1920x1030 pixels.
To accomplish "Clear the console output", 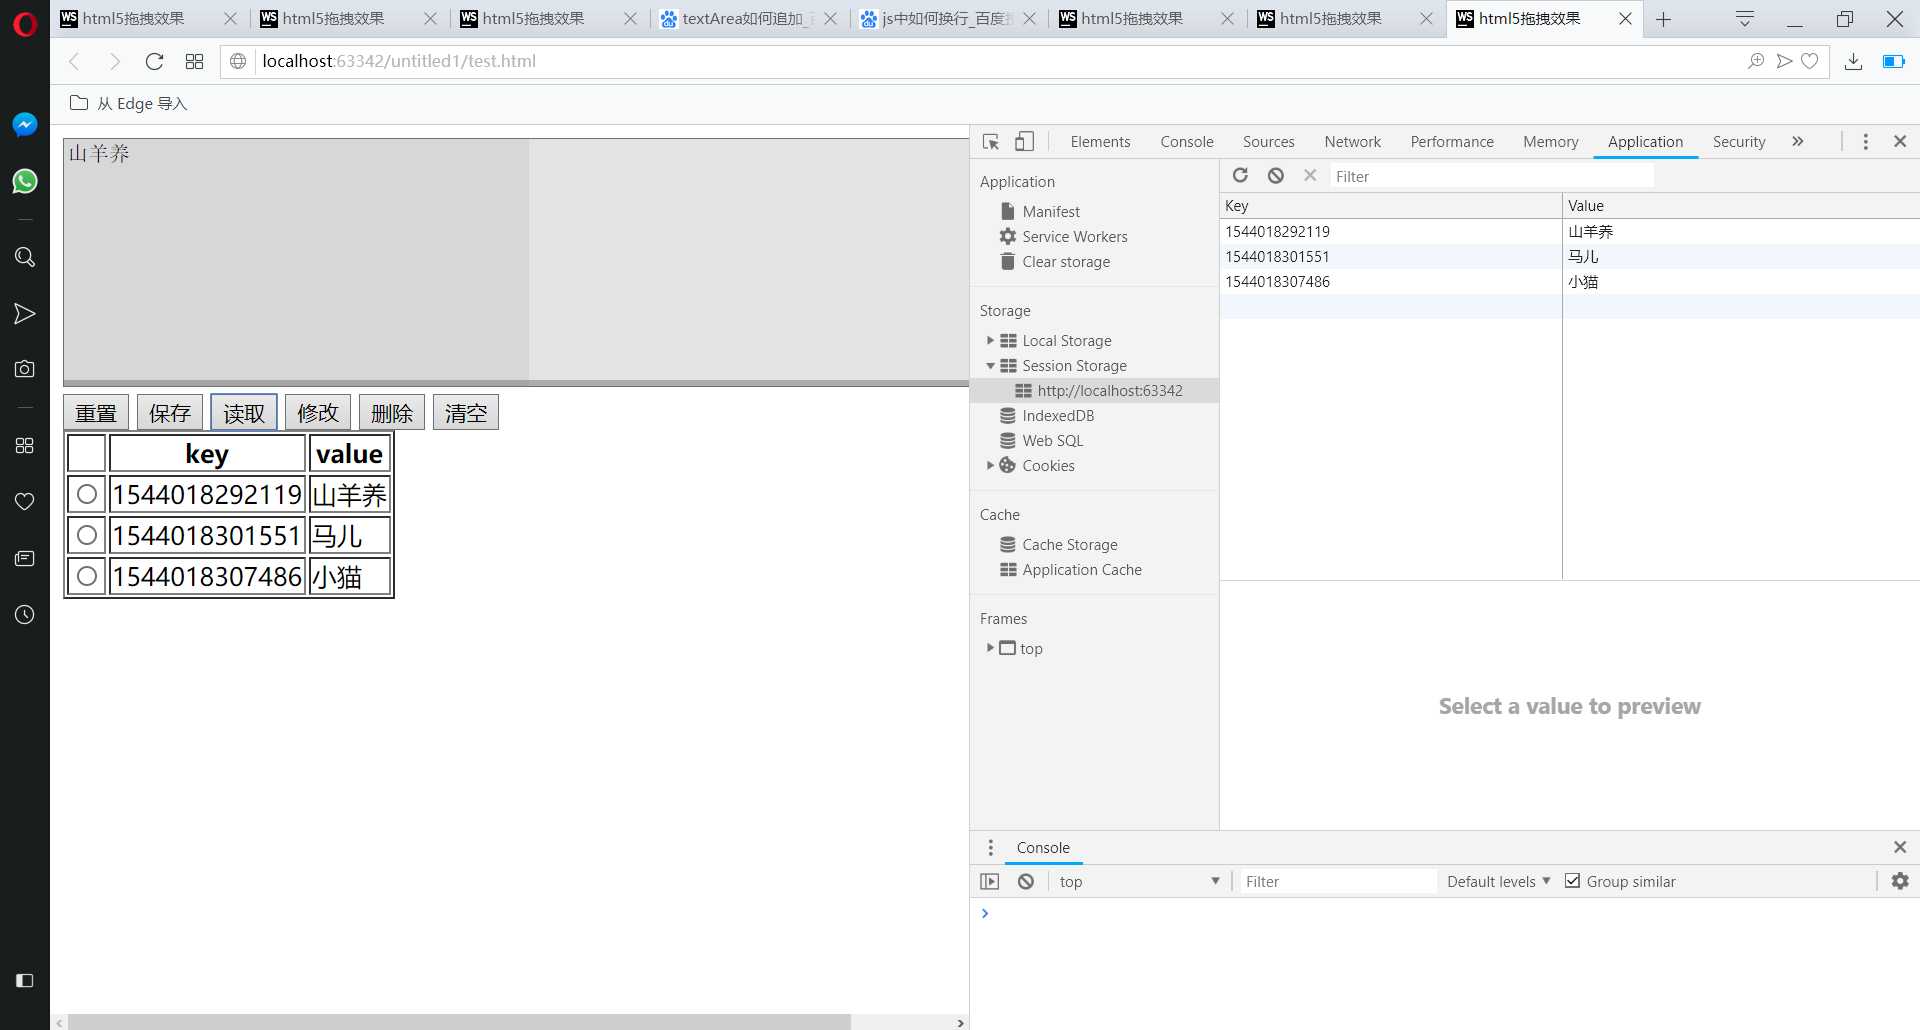I will tap(1026, 882).
